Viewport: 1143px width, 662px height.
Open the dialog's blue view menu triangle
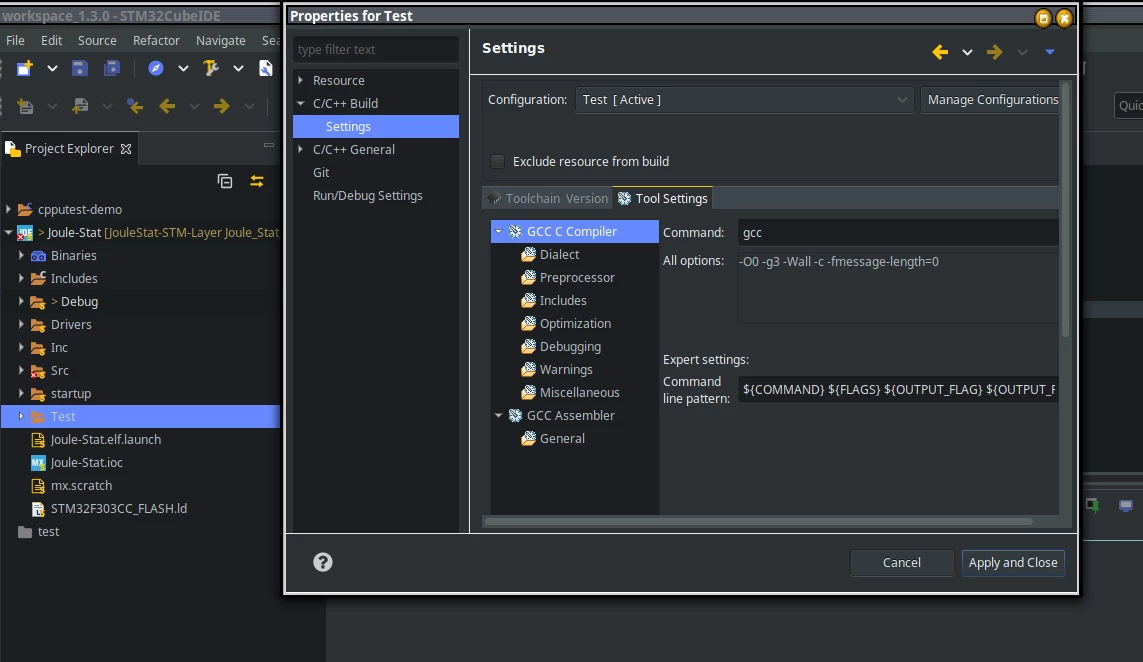[1050, 52]
